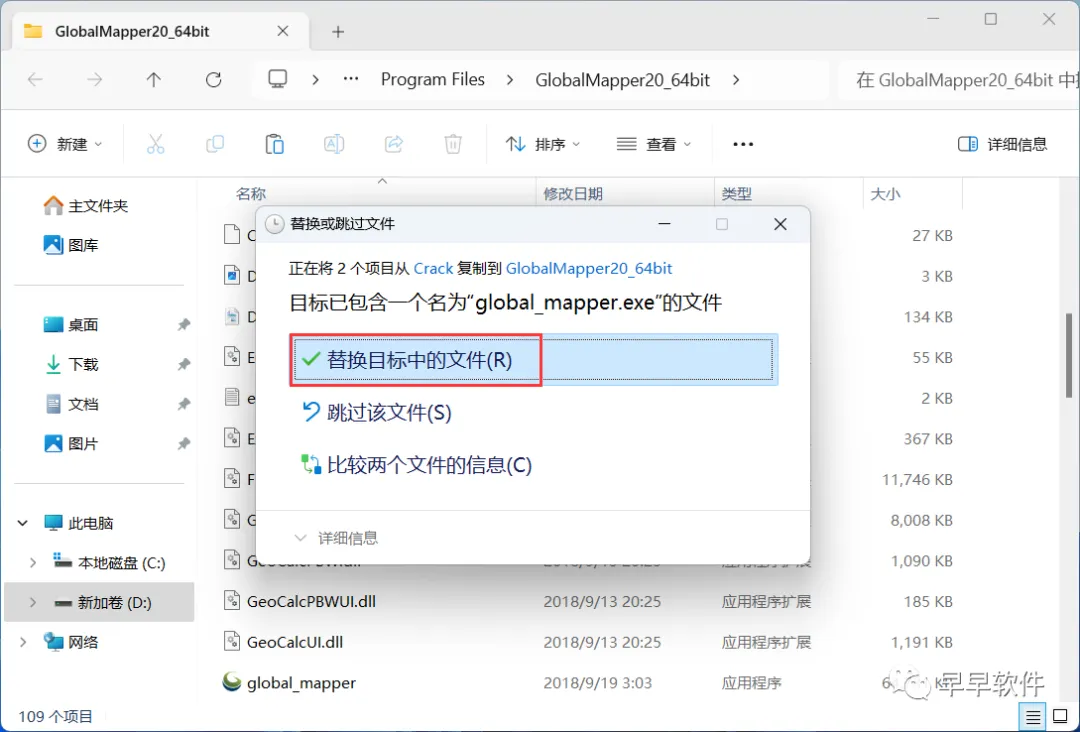The width and height of the screenshot is (1080, 732).
Task: Select the GeoCalcPBWUI.dll file icon
Action: click(x=232, y=600)
